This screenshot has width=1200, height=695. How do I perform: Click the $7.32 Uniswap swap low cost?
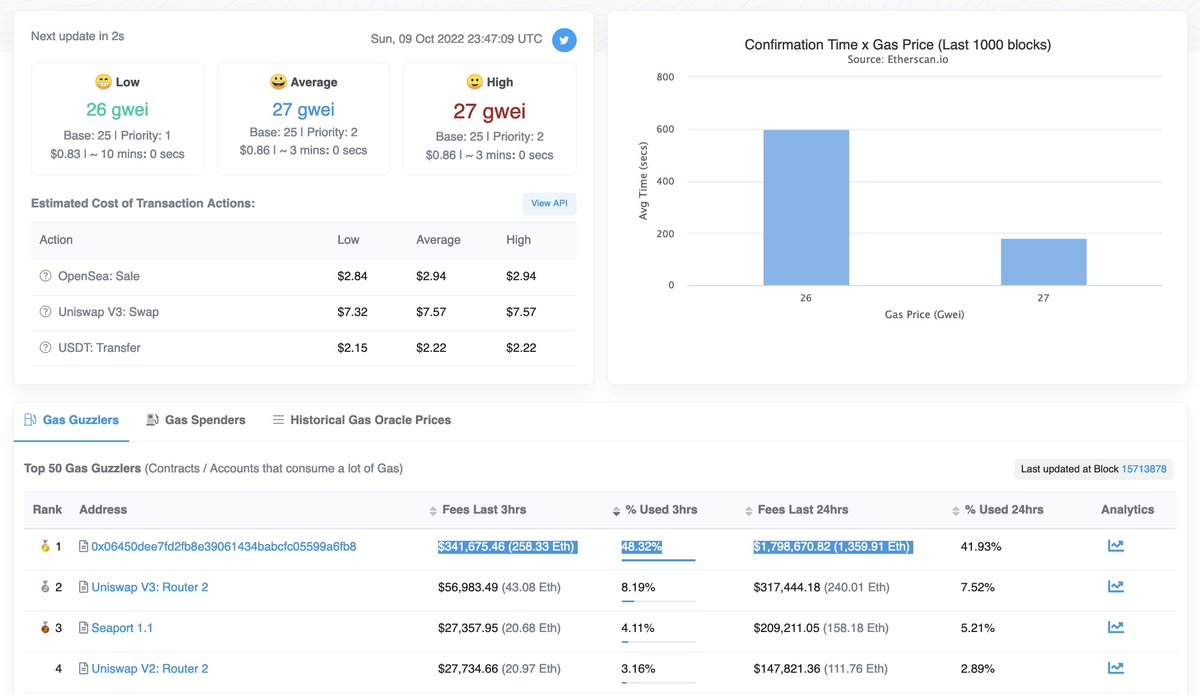click(x=352, y=312)
